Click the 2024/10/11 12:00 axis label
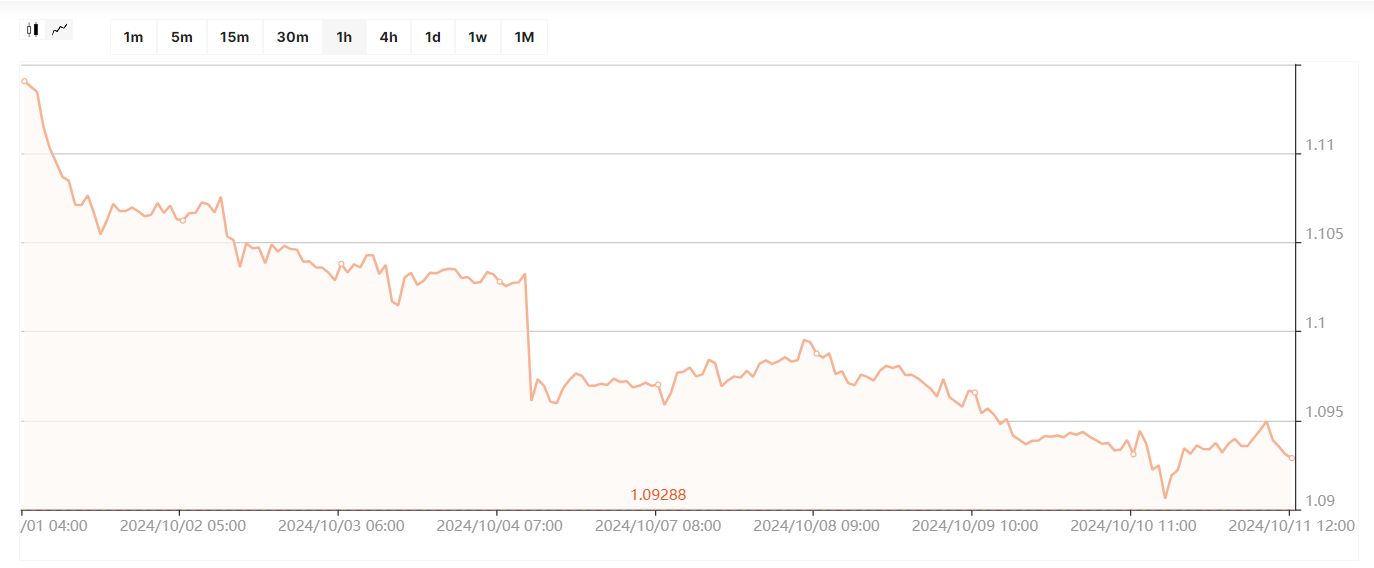This screenshot has height=568, width=1374. tap(1291, 525)
